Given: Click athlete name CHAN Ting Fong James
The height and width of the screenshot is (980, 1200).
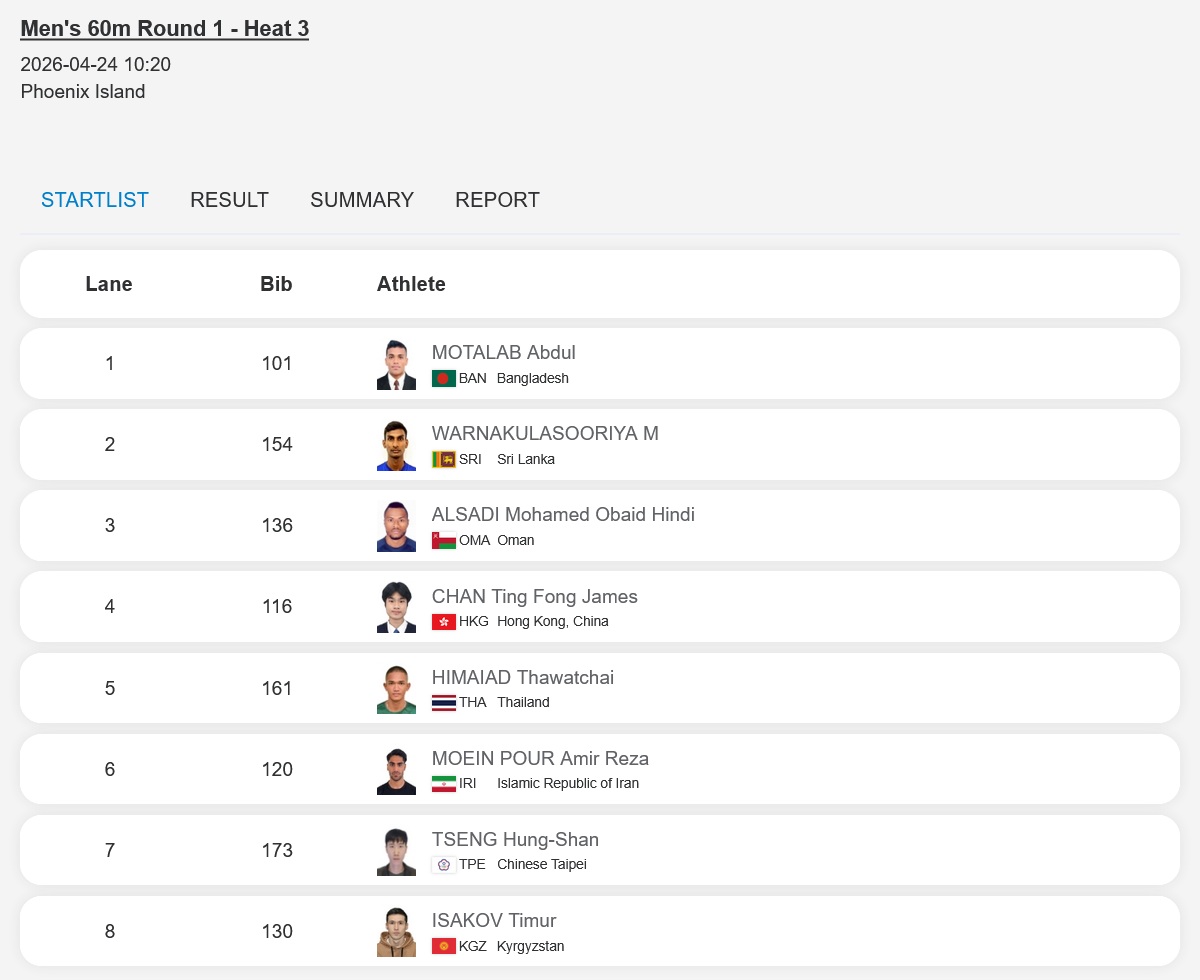Looking at the screenshot, I should pyautogui.click(x=534, y=597).
